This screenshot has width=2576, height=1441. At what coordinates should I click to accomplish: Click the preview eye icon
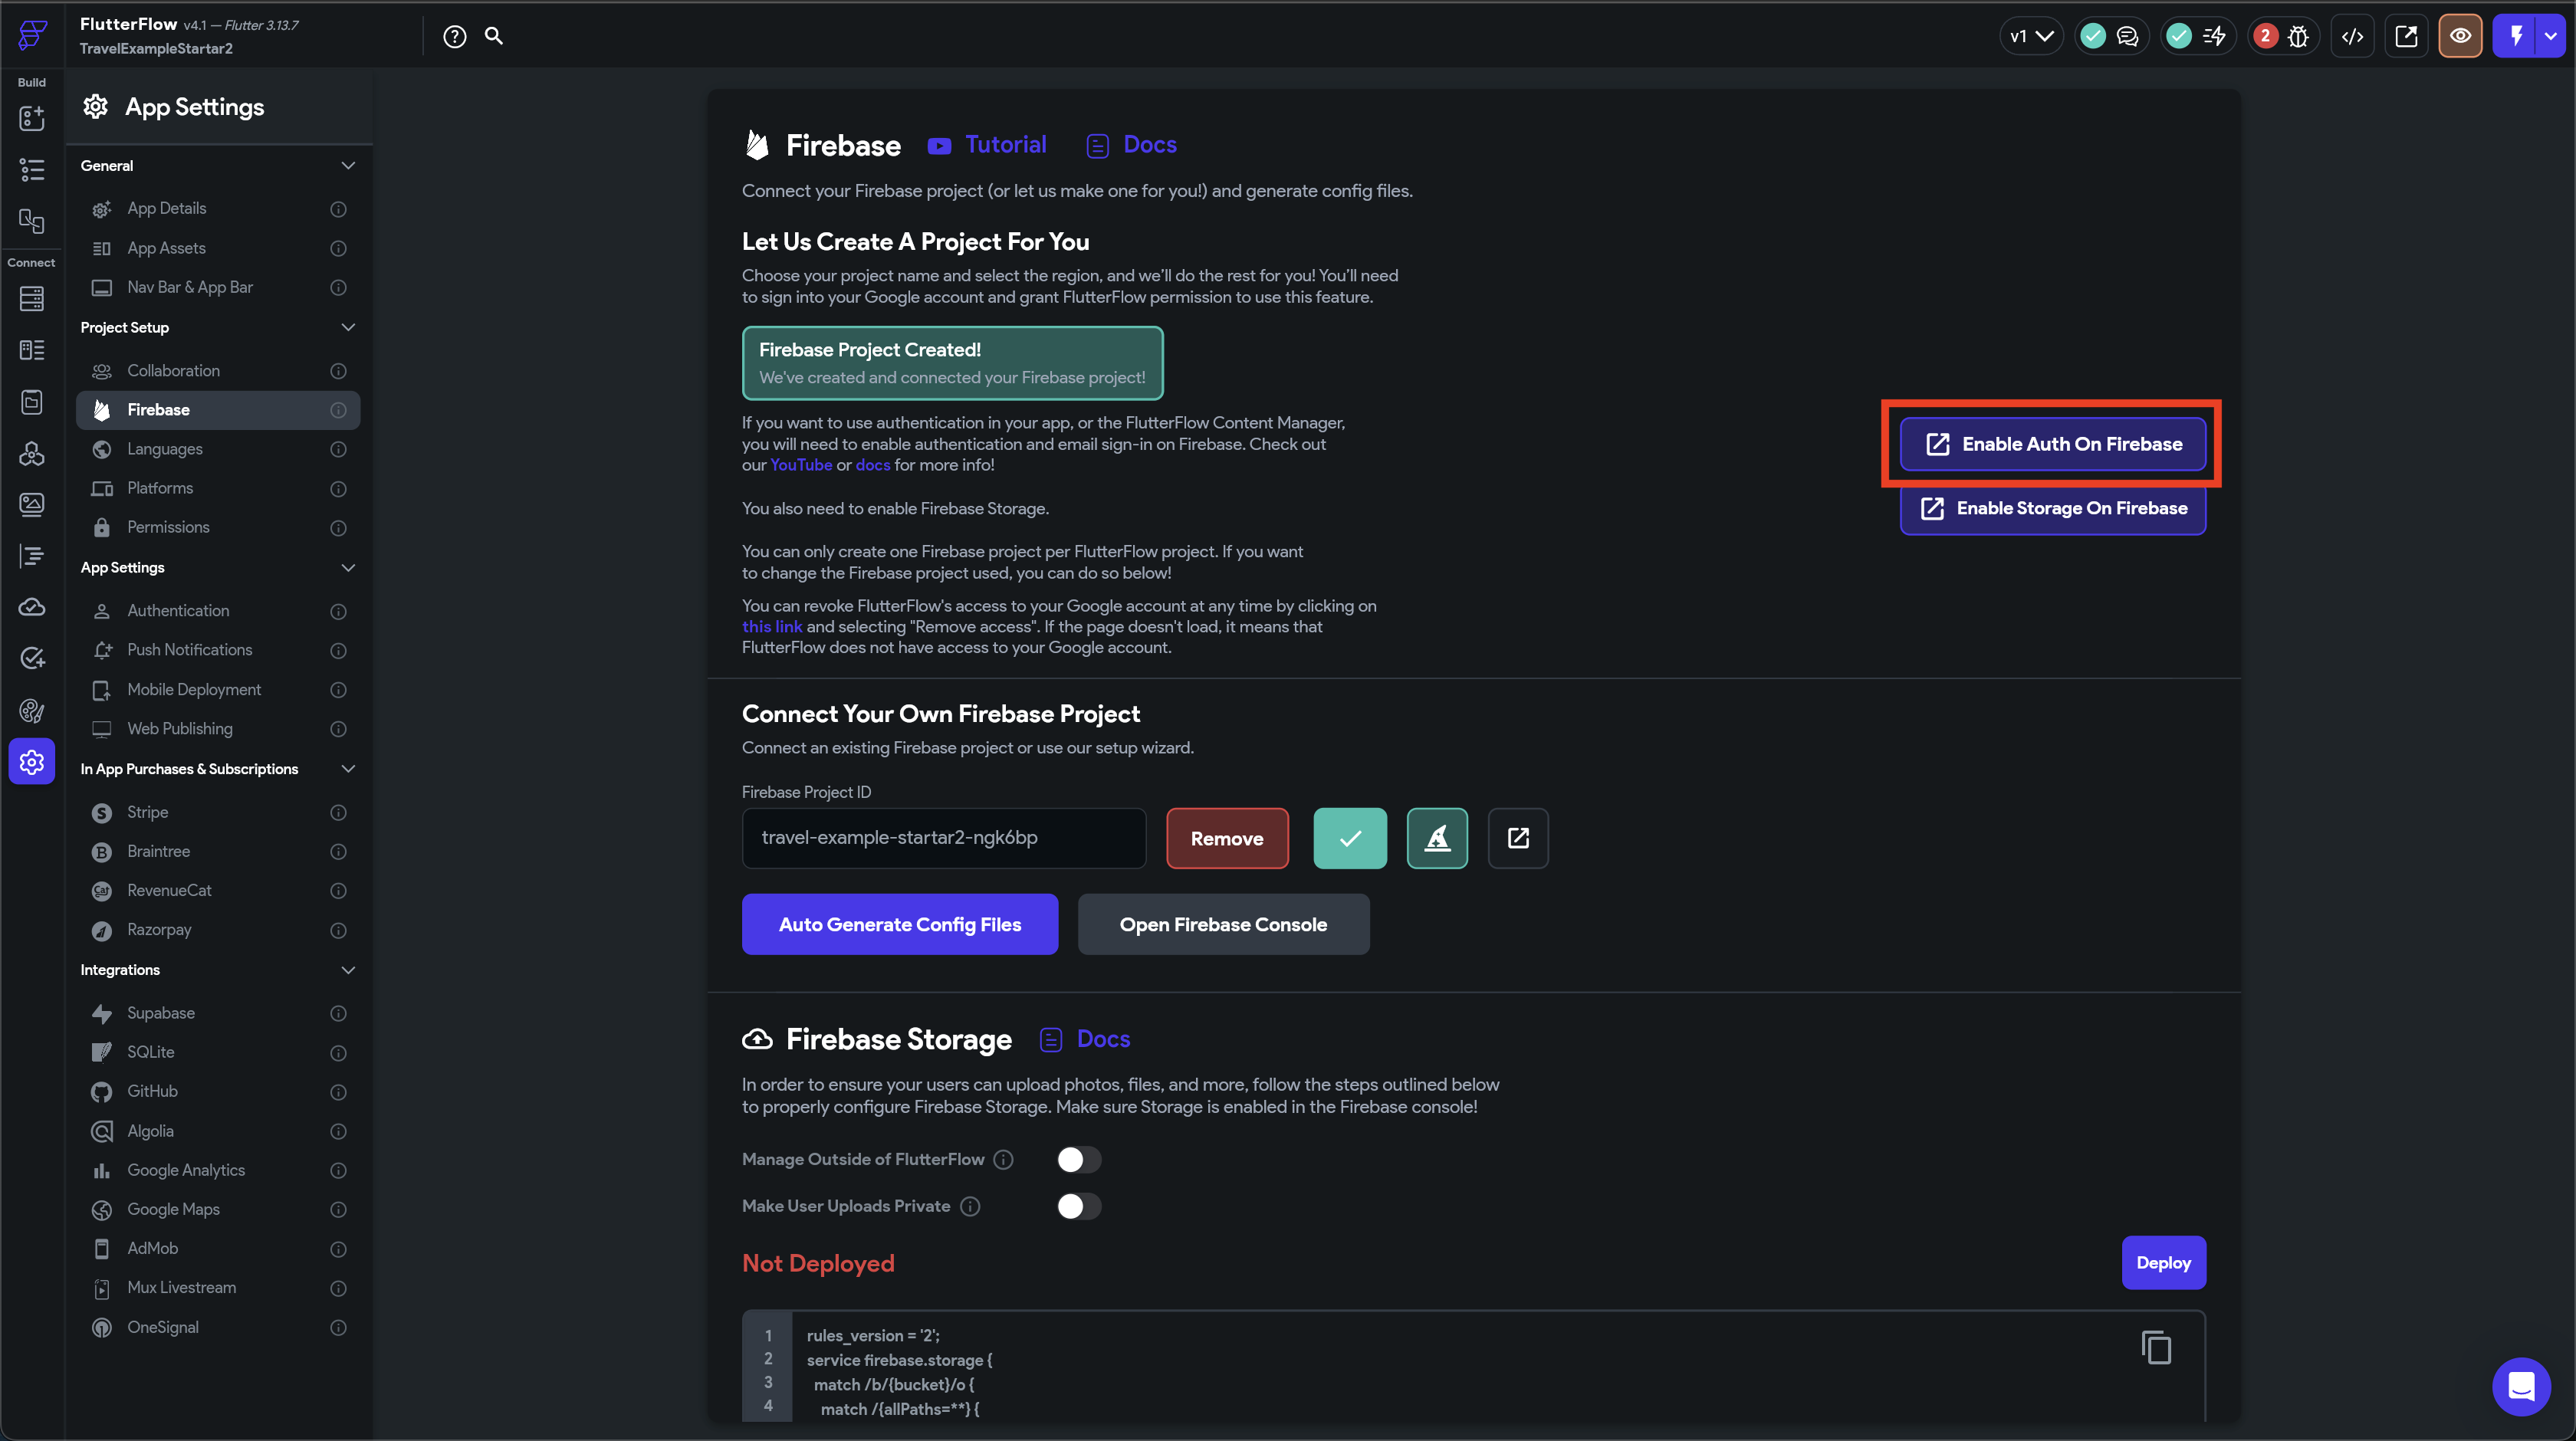(2460, 36)
